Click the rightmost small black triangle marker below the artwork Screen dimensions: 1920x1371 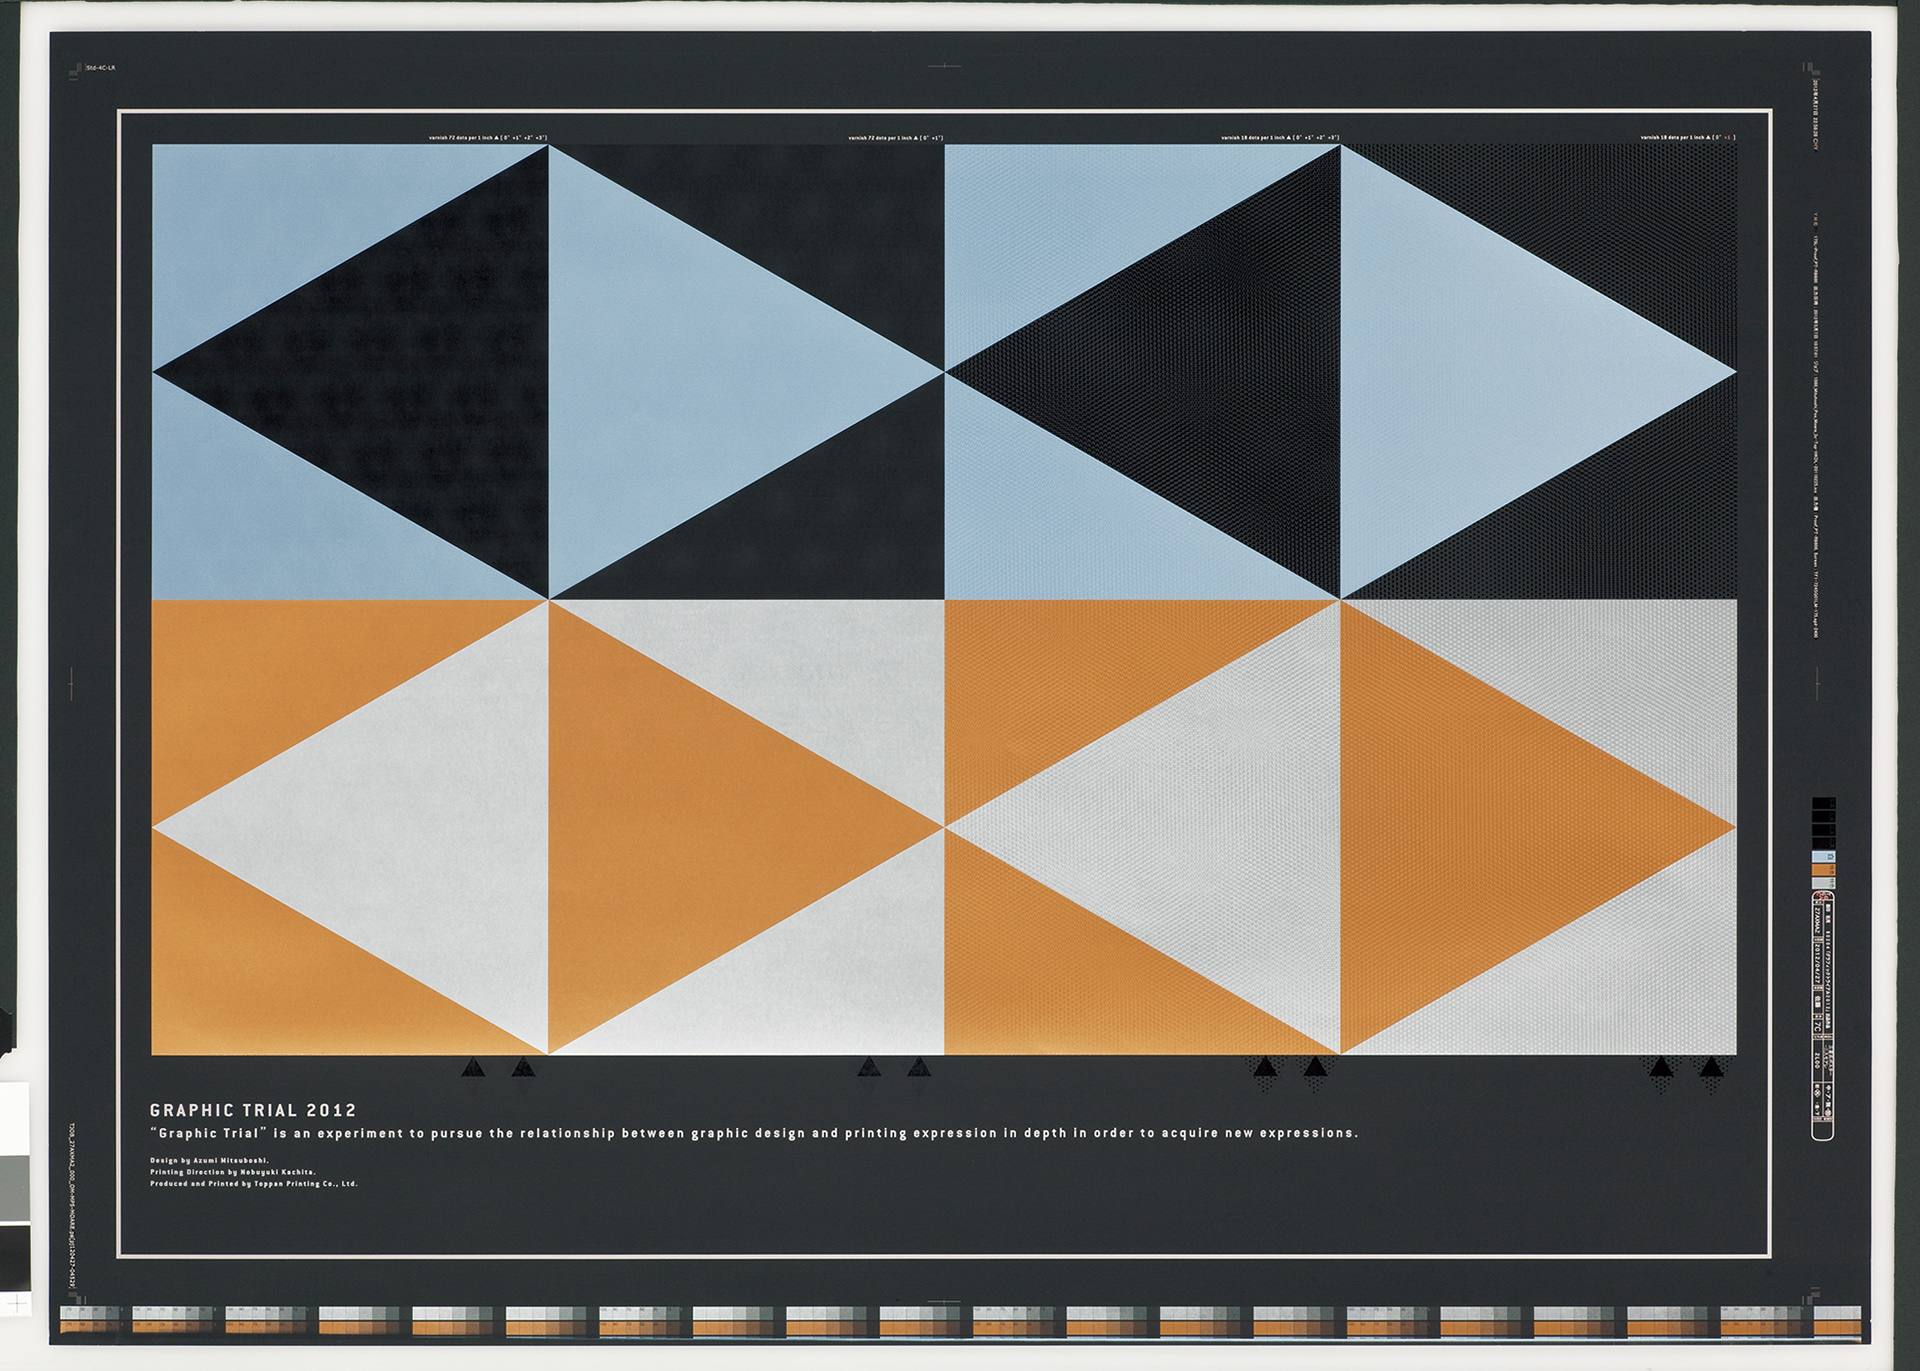point(1711,1068)
